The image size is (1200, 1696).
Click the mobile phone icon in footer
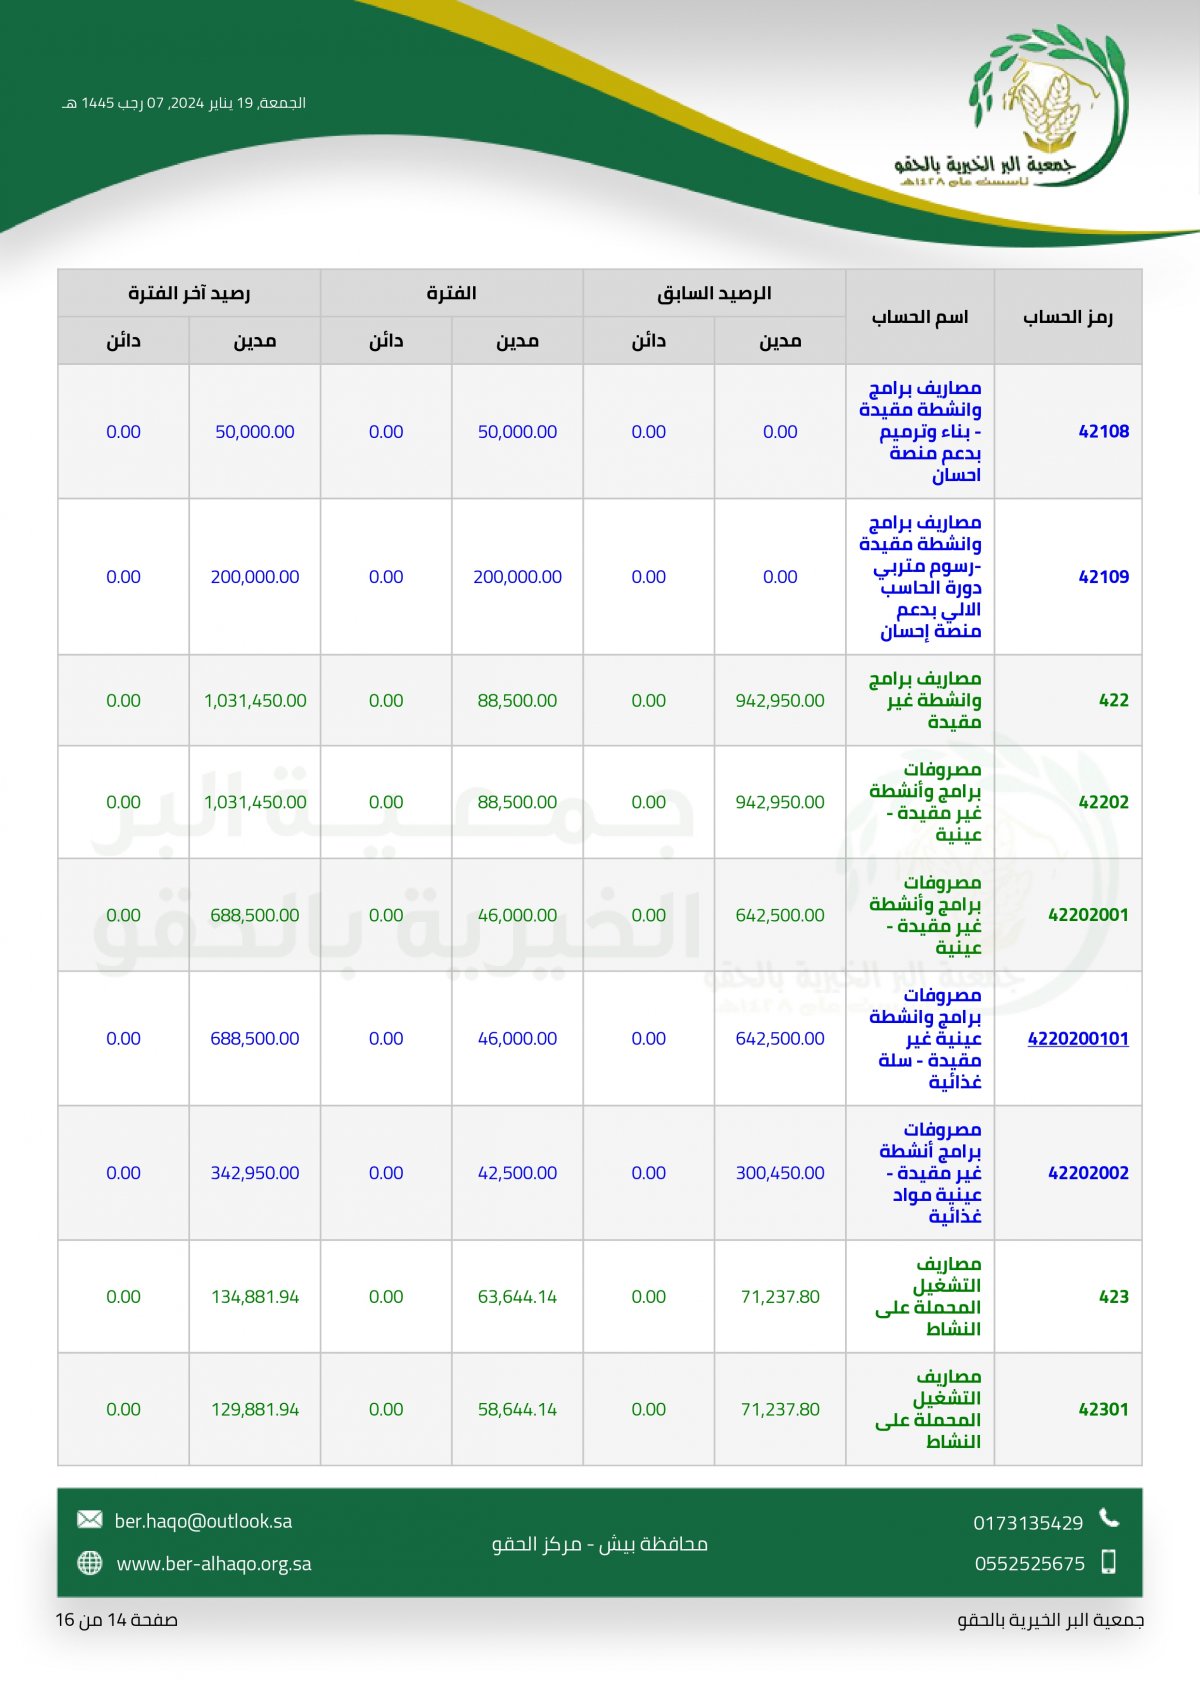[1108, 1562]
